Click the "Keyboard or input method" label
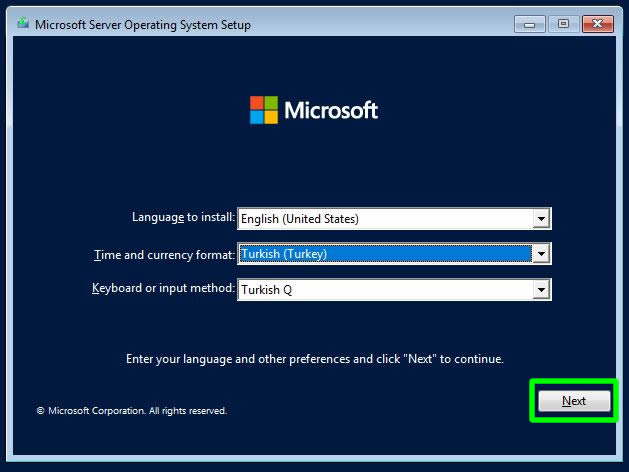 tap(163, 289)
